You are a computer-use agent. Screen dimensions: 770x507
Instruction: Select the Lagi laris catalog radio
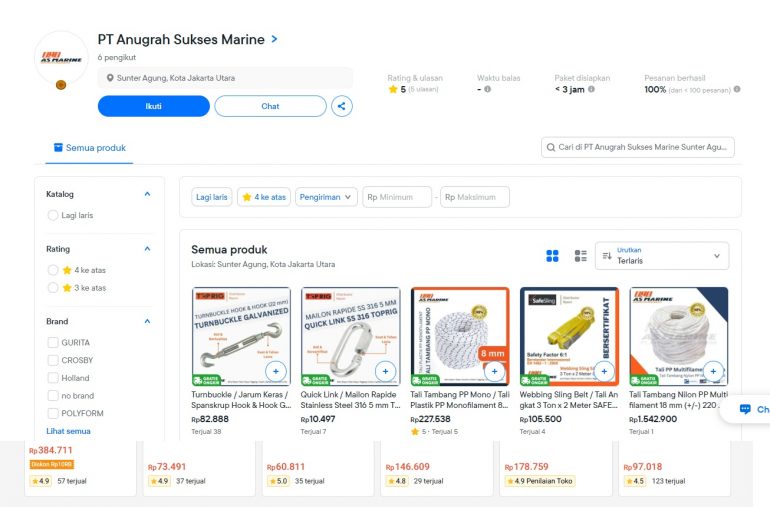tap(53, 215)
